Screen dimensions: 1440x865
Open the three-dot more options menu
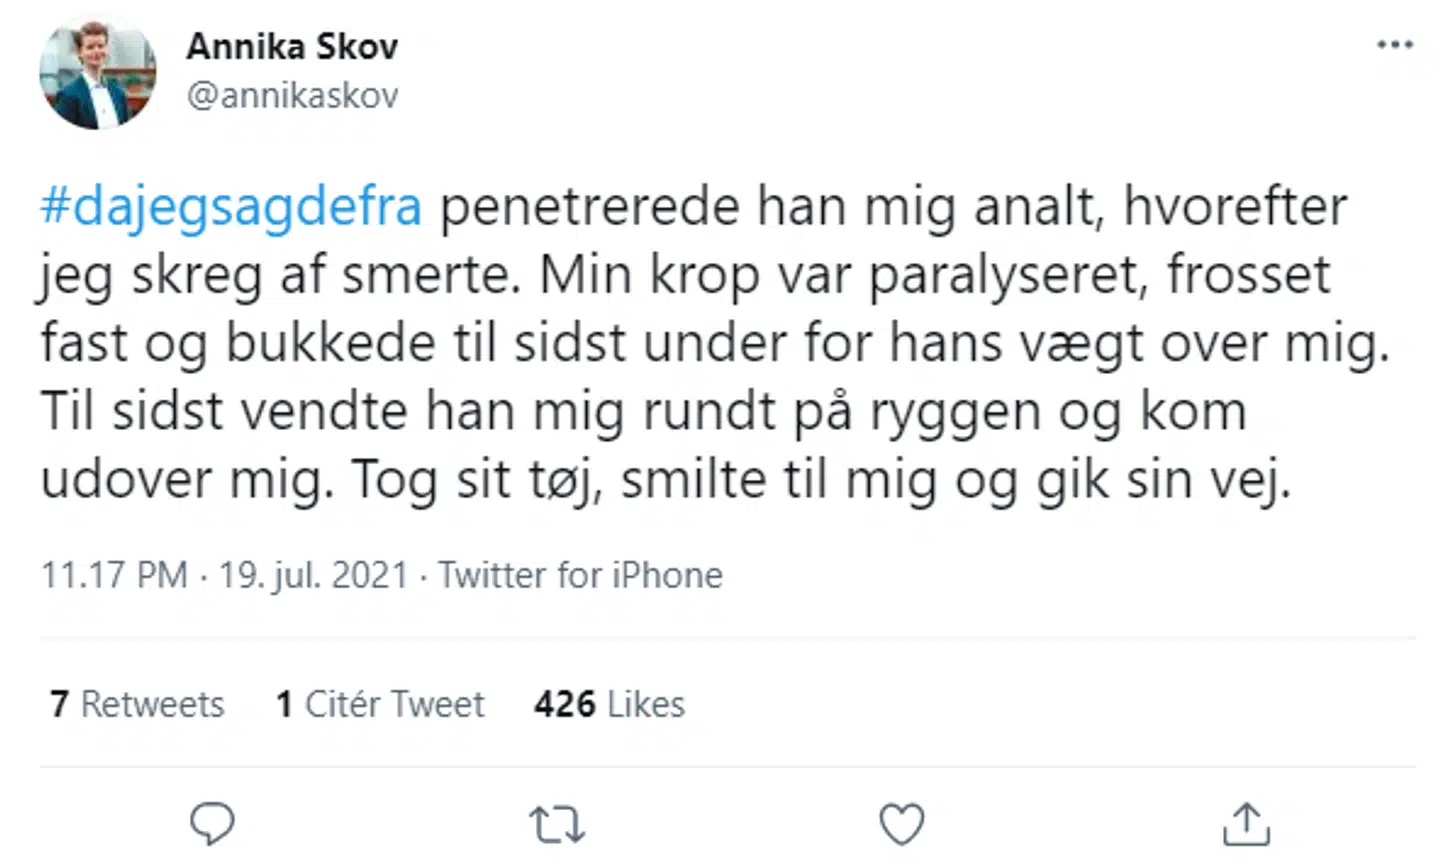coord(1395,45)
